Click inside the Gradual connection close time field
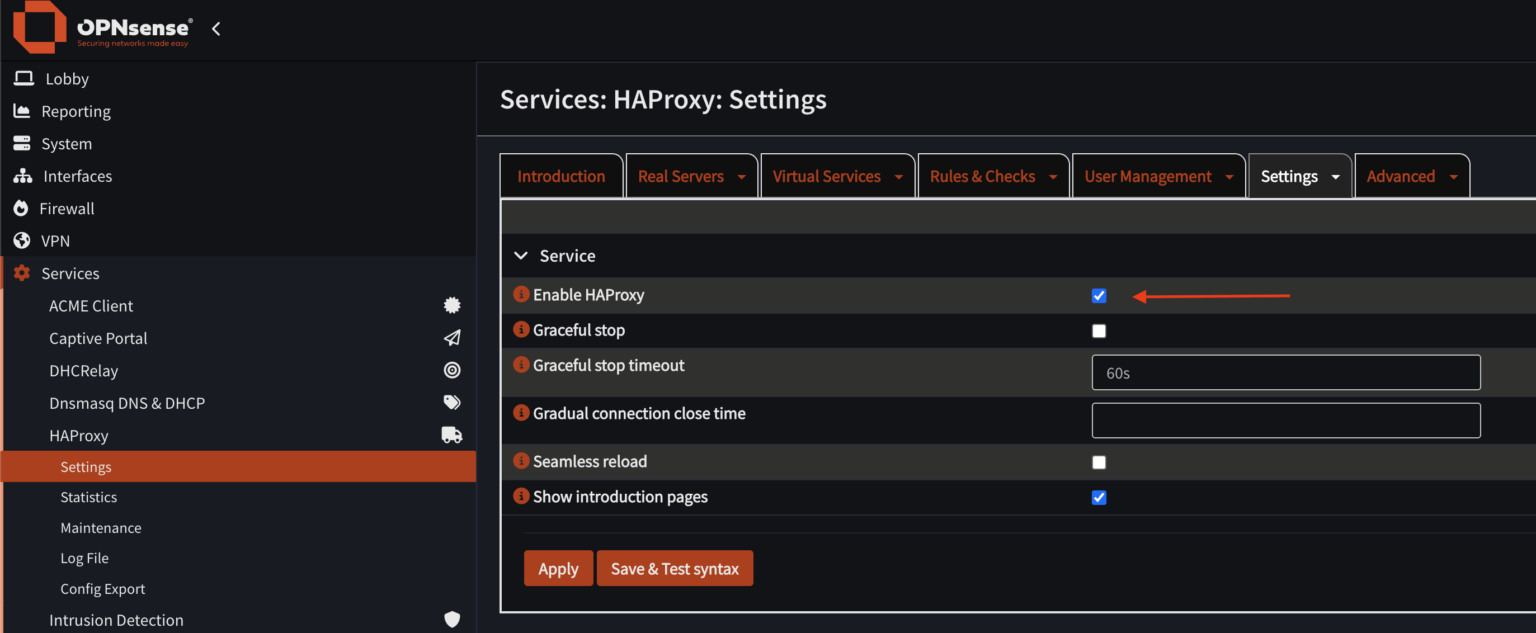Viewport: 1536px width, 633px height. [1285, 420]
